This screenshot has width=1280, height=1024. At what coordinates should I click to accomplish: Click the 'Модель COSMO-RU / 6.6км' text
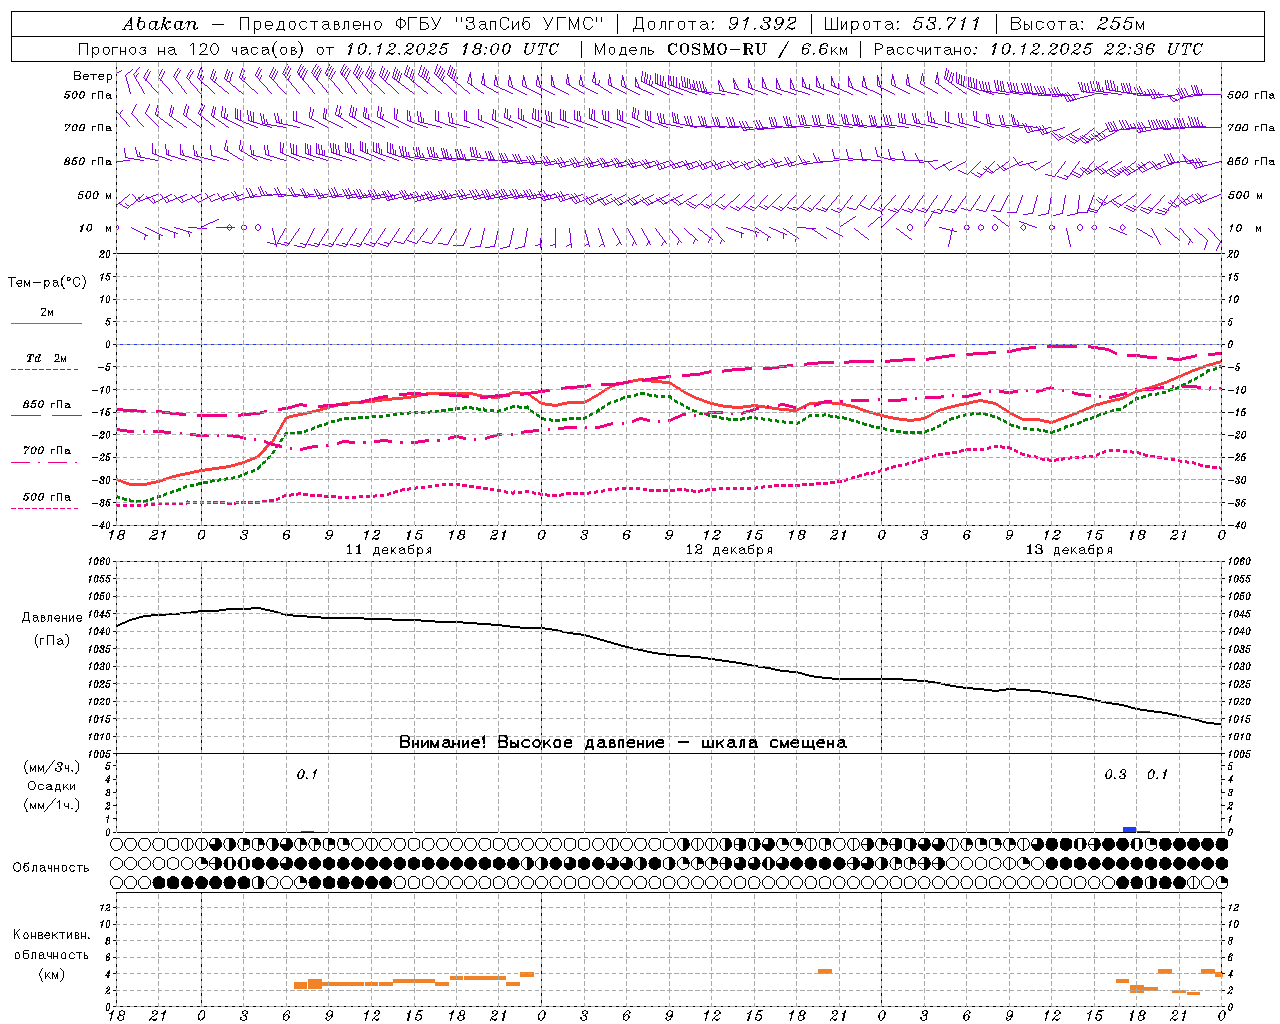coord(721,49)
